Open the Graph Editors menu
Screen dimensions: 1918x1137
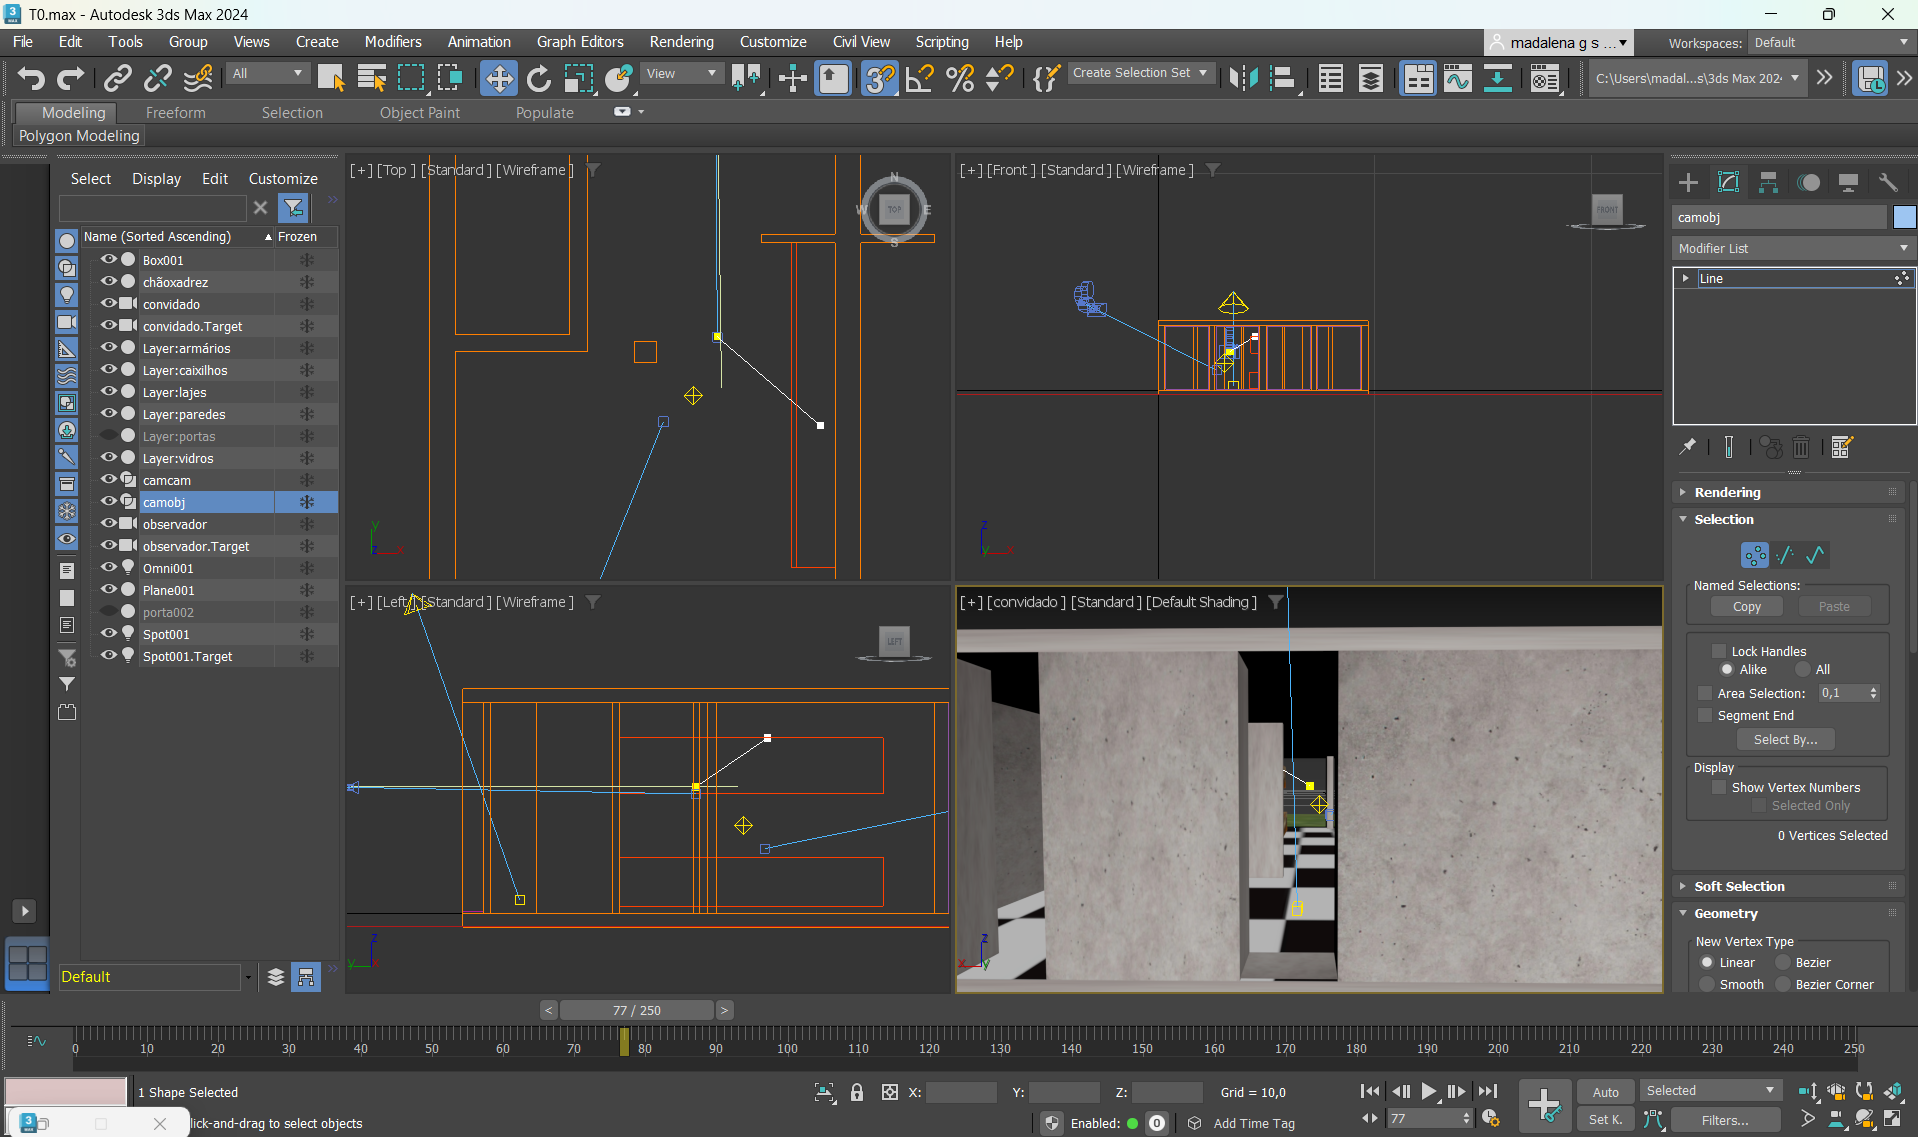tap(579, 42)
